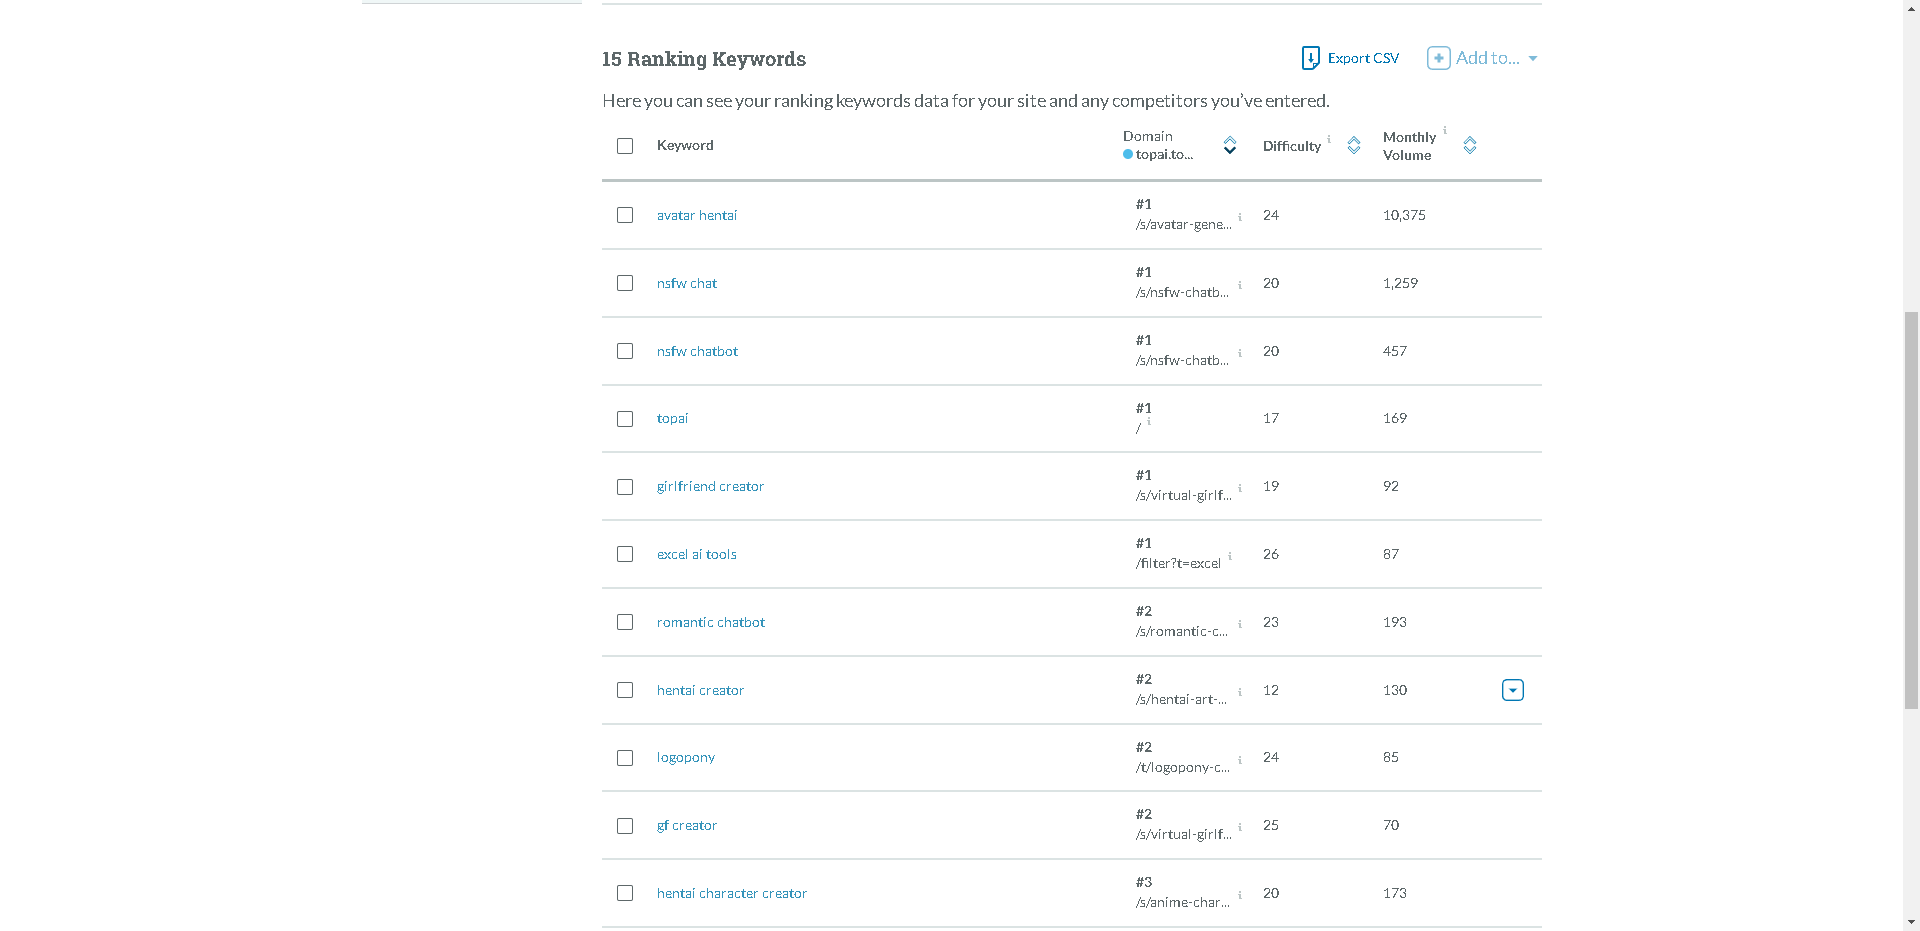Open the girlfriend creator keyword link

[710, 486]
